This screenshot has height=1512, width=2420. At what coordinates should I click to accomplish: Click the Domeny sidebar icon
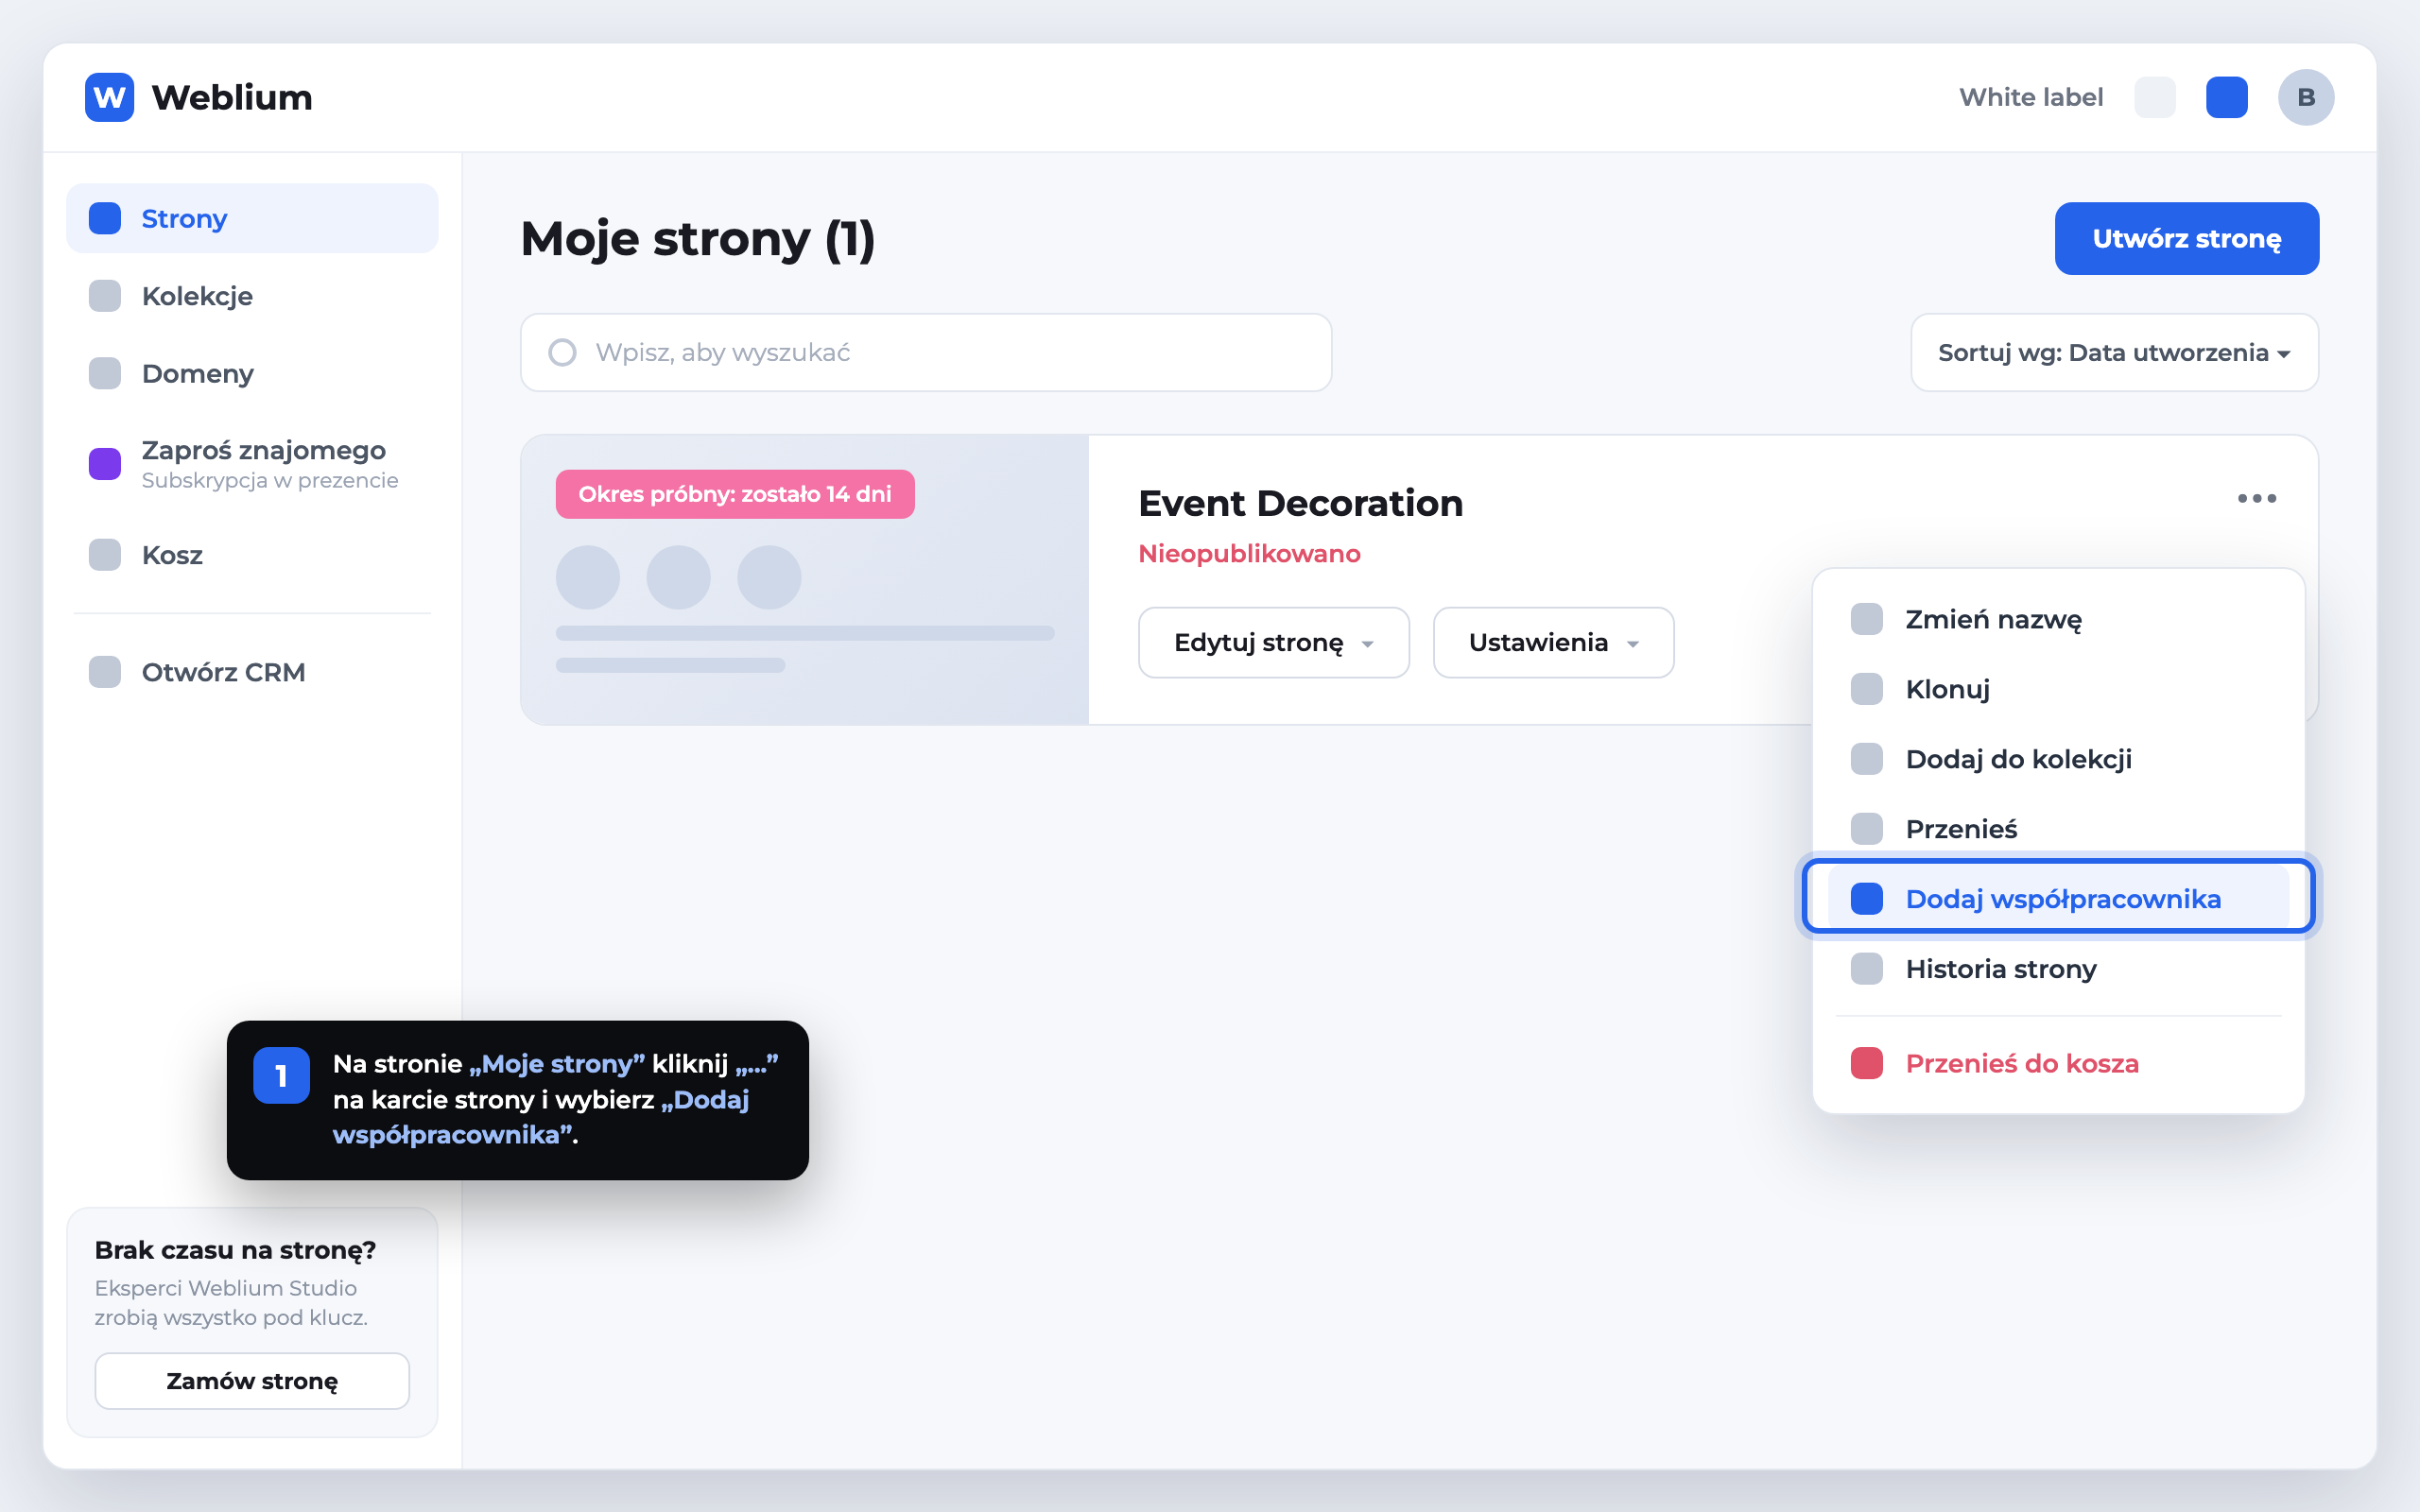pyautogui.click(x=105, y=373)
